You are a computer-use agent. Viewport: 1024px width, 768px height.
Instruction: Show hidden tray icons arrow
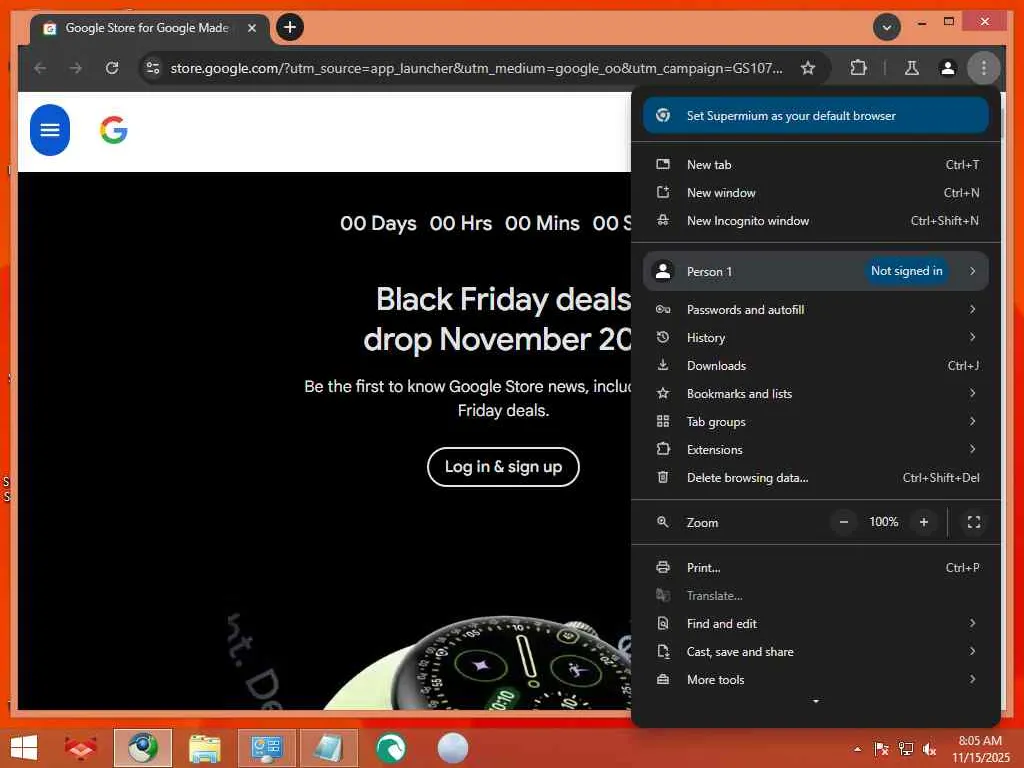pos(857,749)
